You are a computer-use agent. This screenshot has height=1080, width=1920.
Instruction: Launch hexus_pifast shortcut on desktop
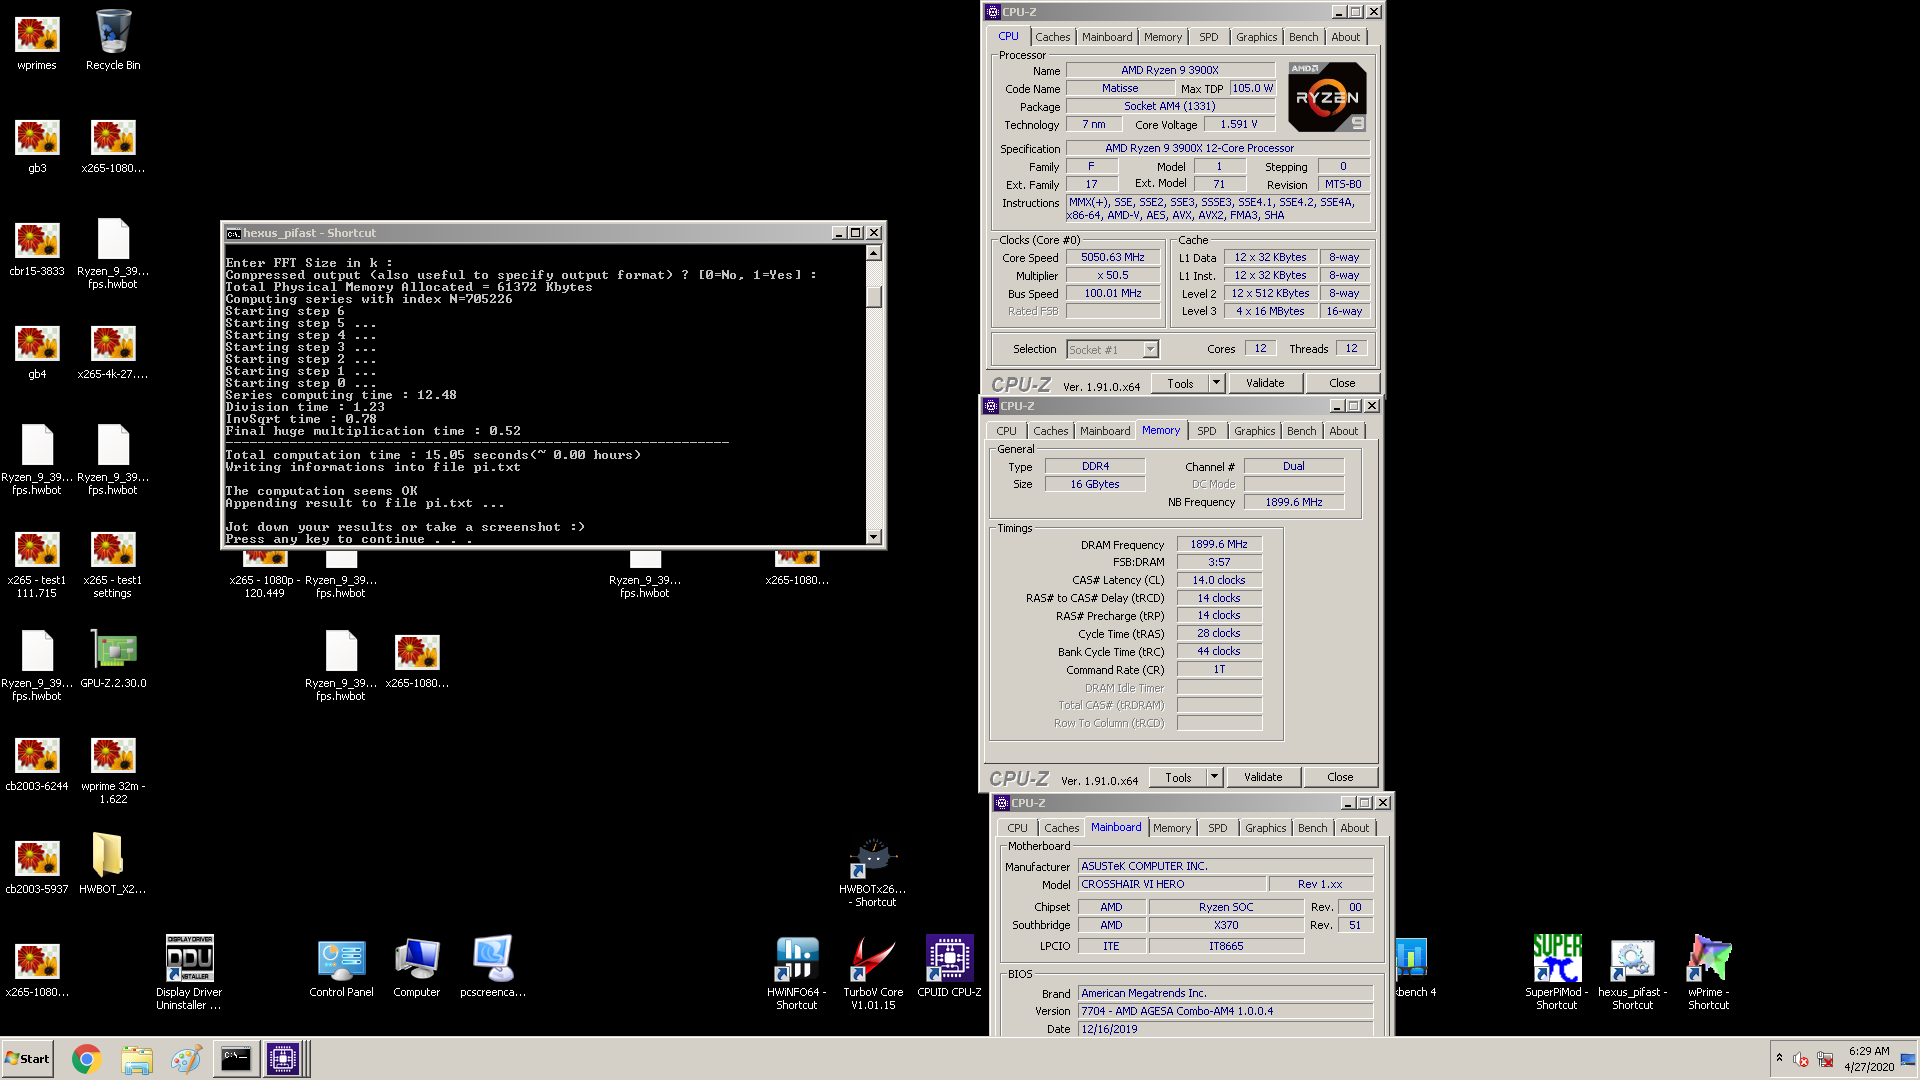(1633, 973)
